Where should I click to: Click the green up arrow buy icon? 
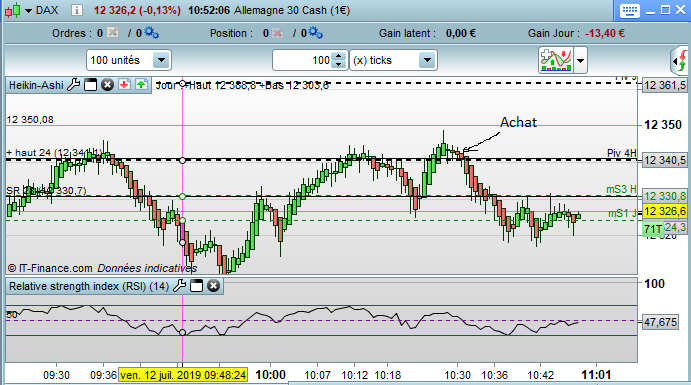141,85
